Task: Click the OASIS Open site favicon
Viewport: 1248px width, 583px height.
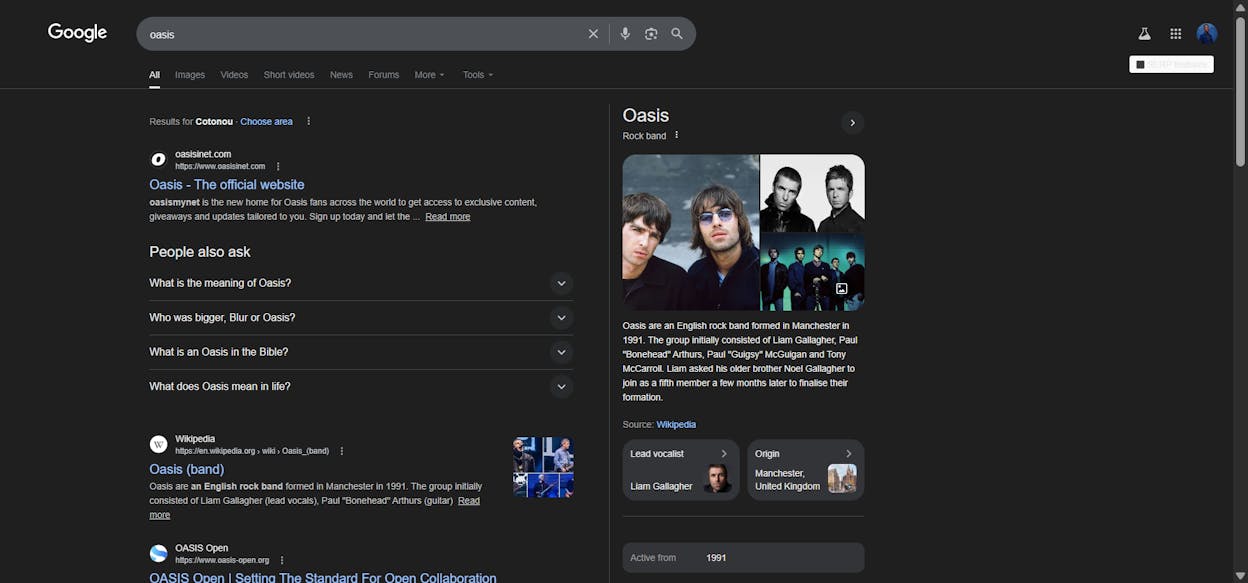Action: (x=158, y=553)
